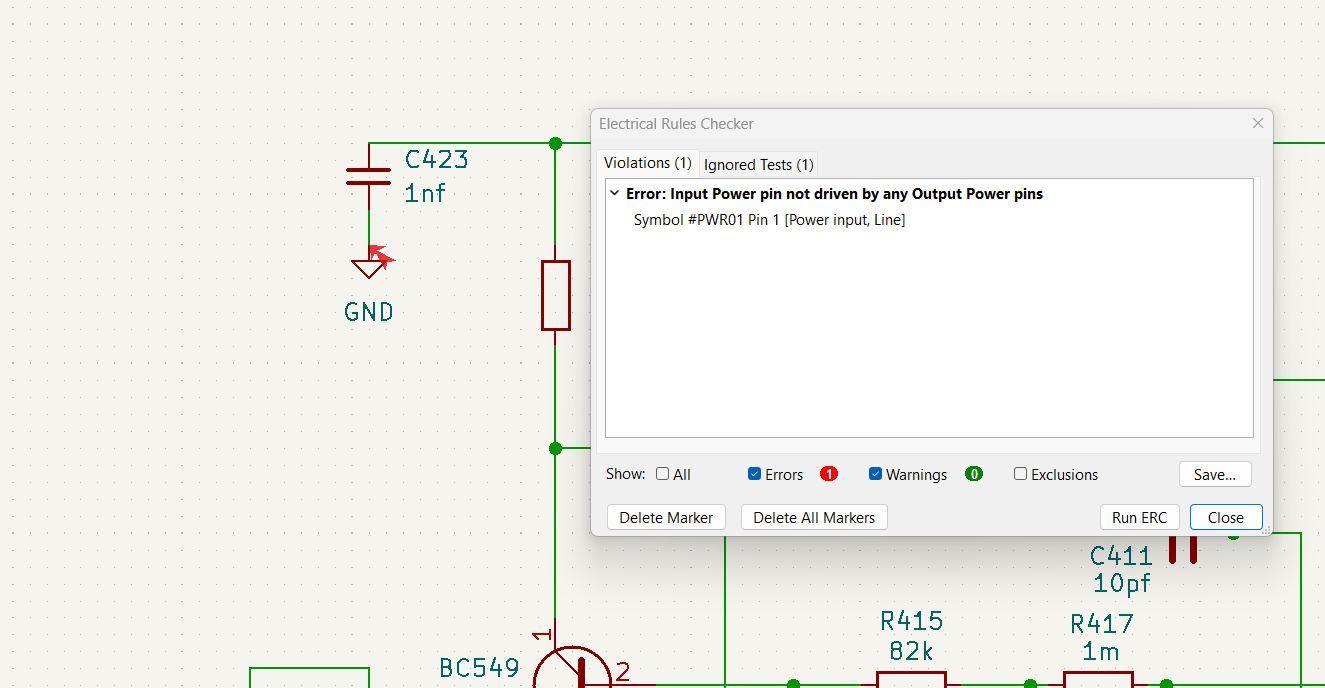Viewport: 1325px width, 688px height.
Task: Select the R417 resistor symbol
Action: [1098, 680]
